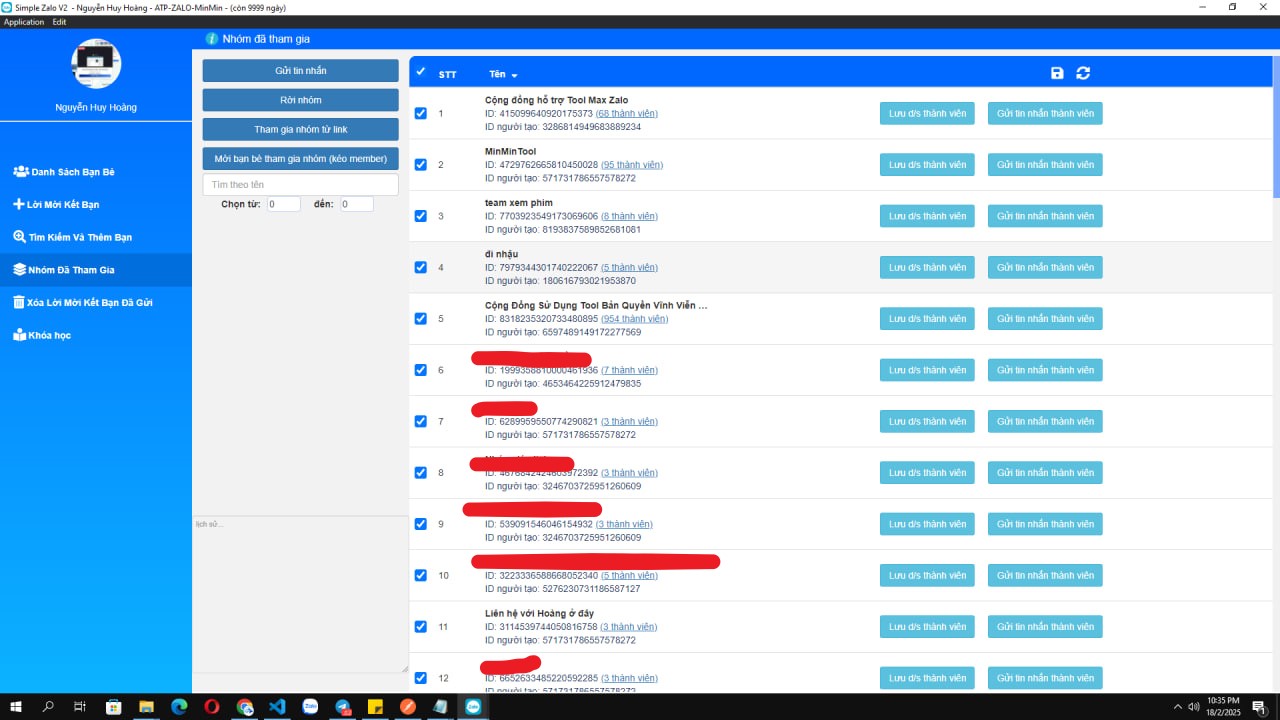Click Lưu d/s thành viên for team xem phim
This screenshot has height=720, width=1280.
927,216
